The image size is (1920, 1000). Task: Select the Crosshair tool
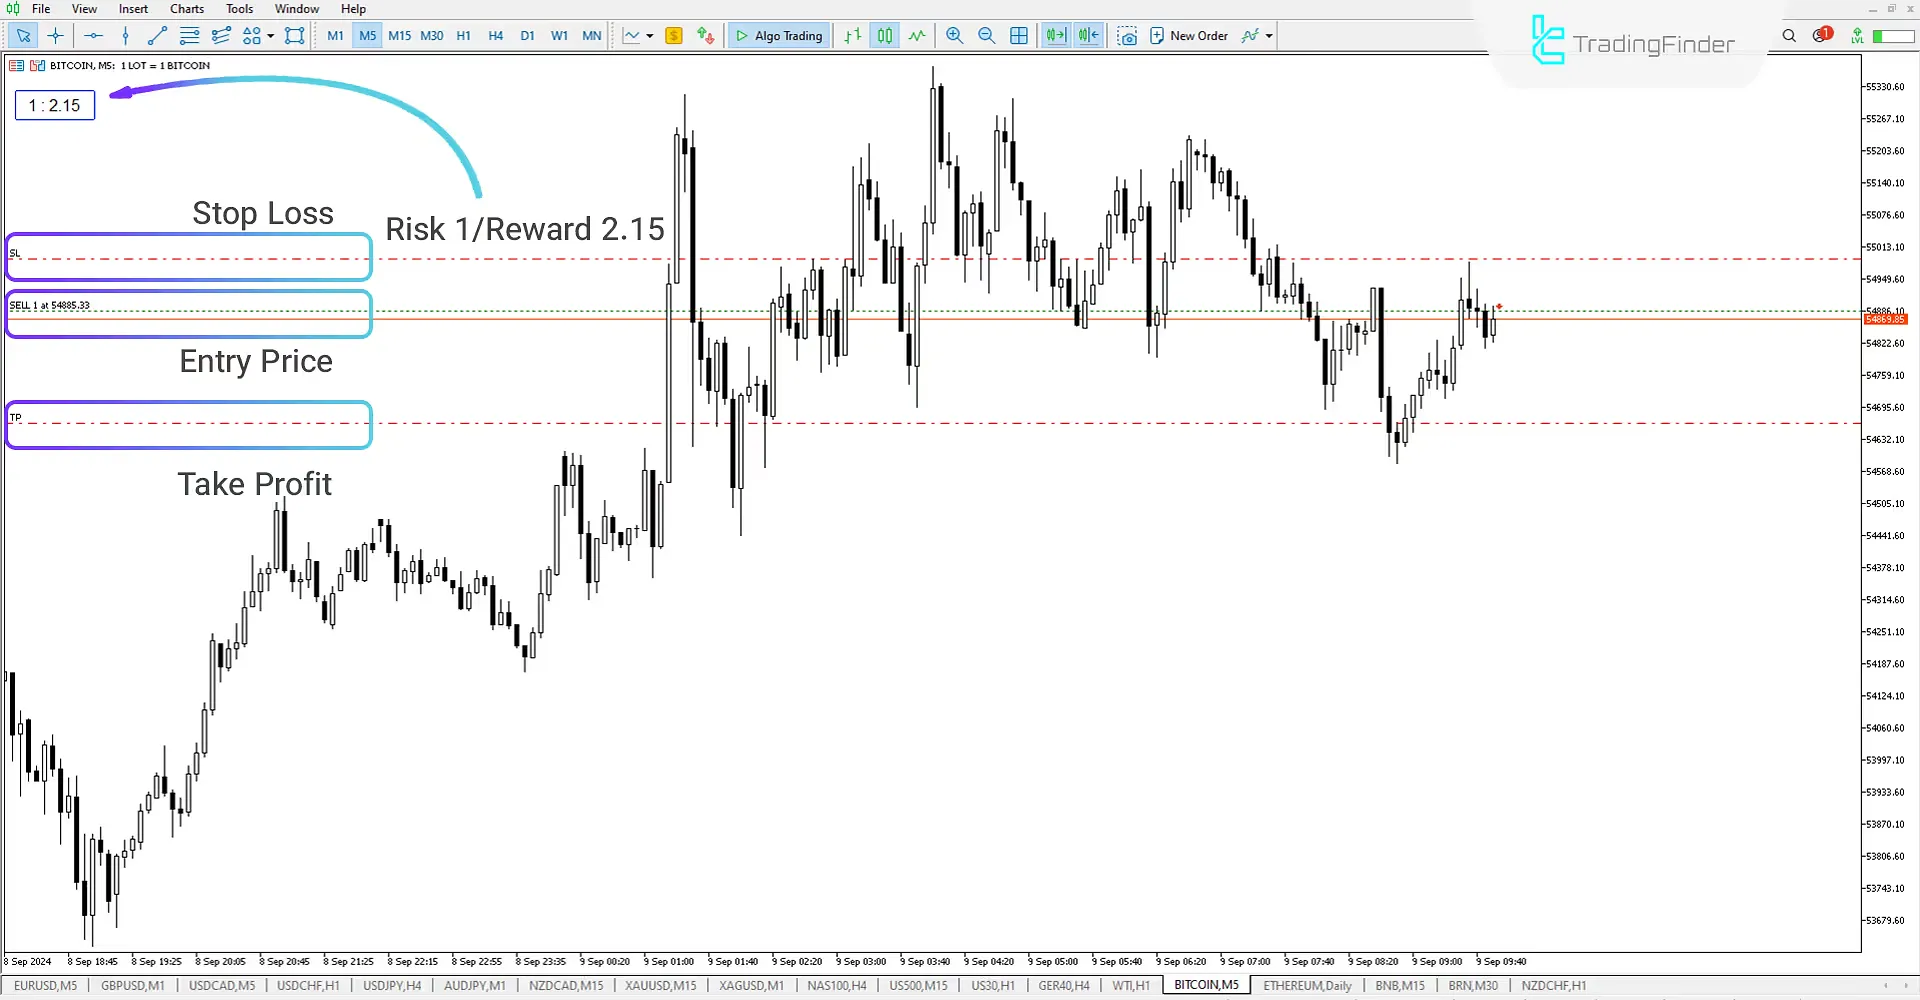pyautogui.click(x=55, y=35)
